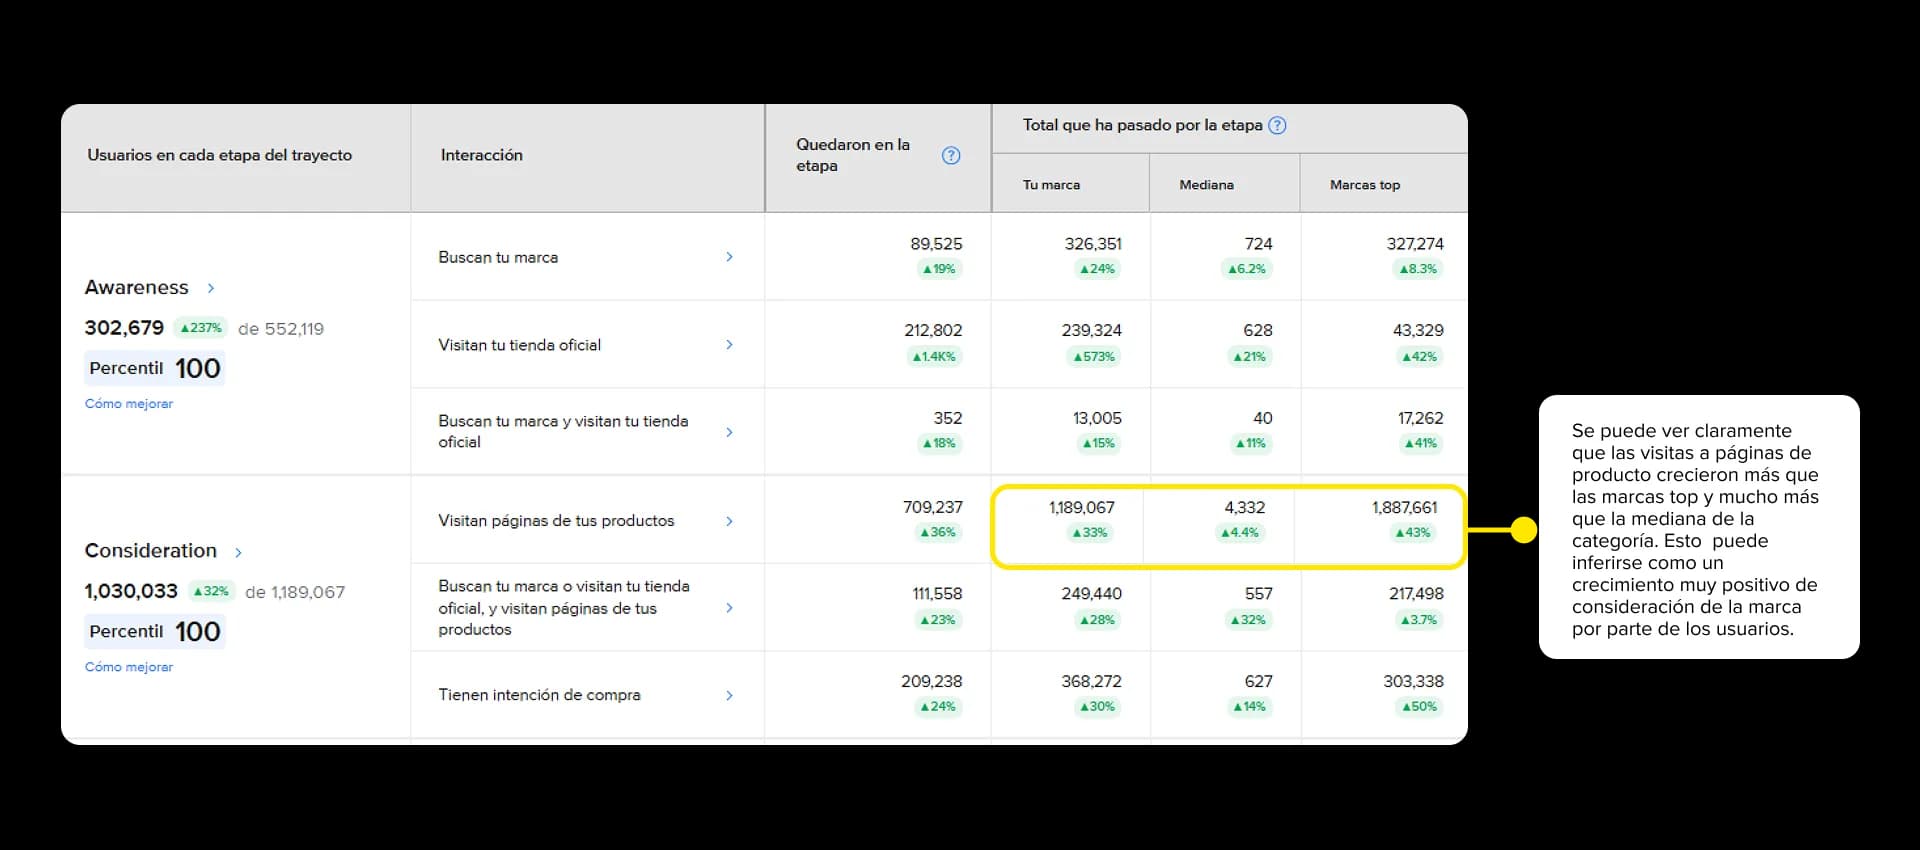Expand Tienen intención de compra chevron

(729, 695)
